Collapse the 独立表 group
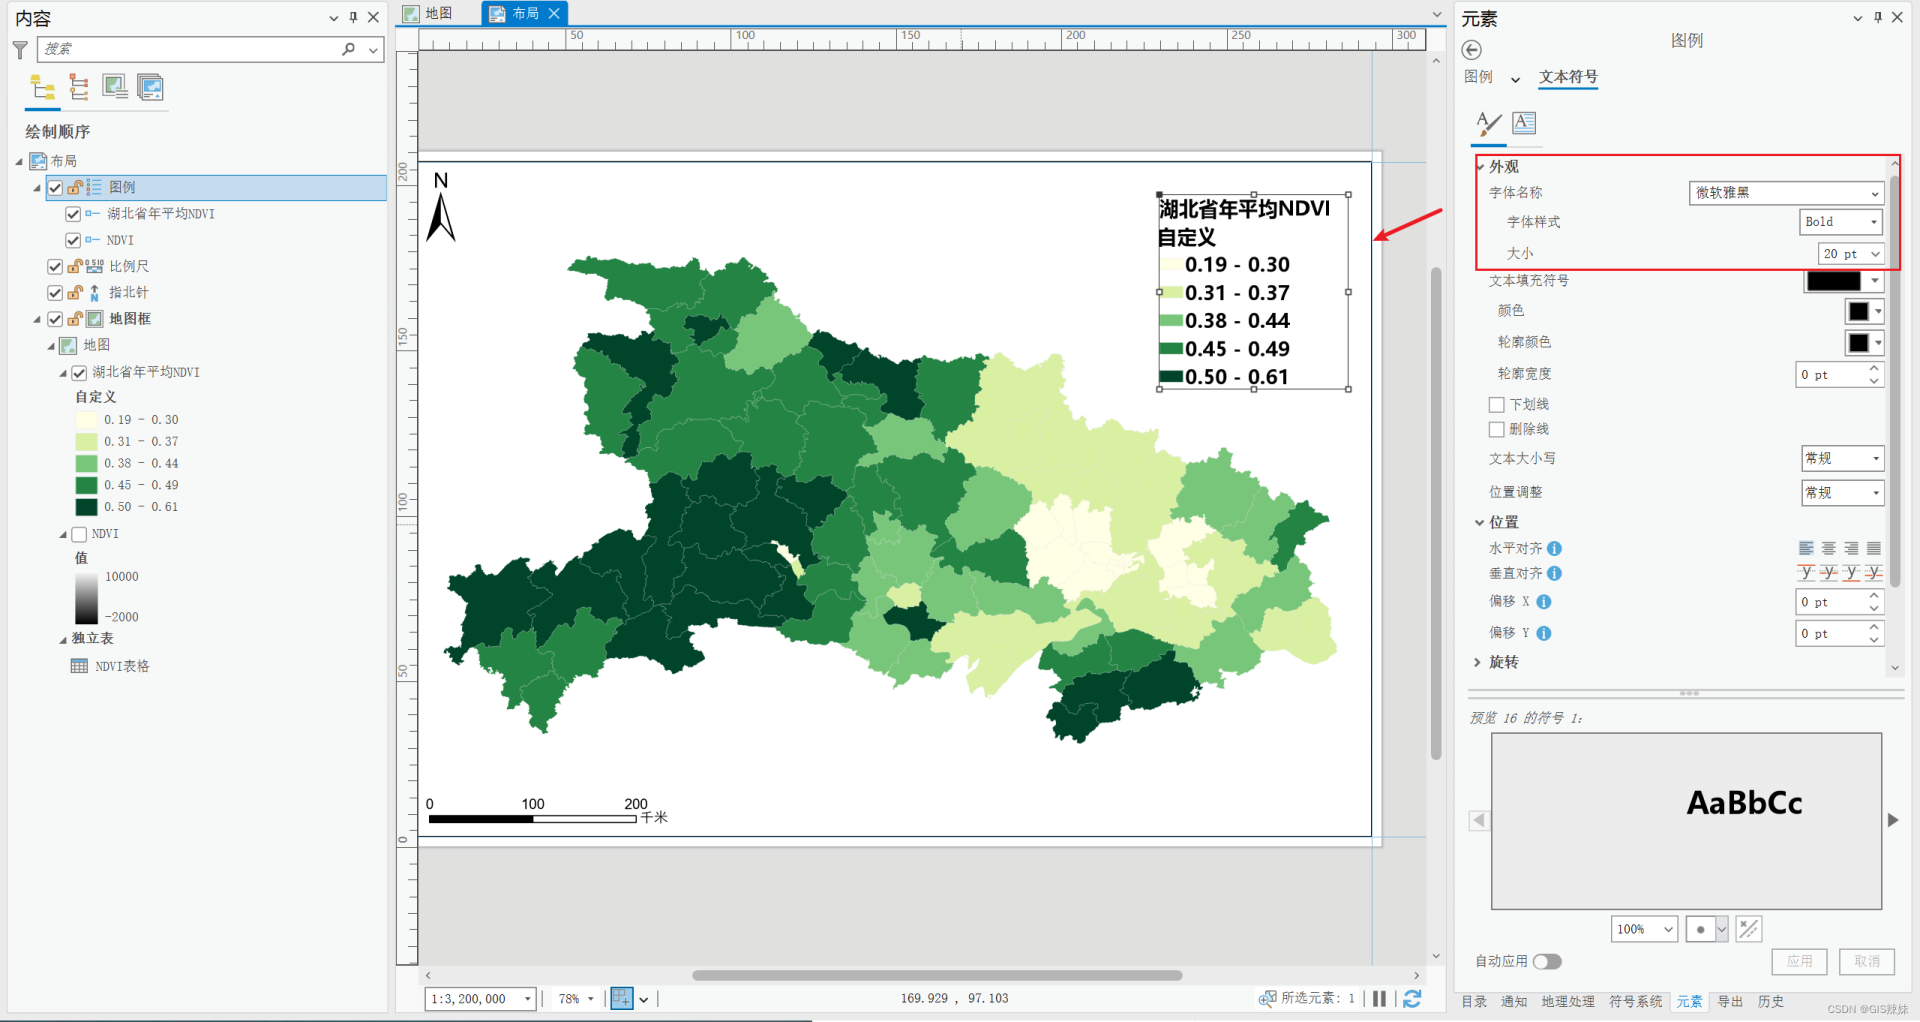Viewport: 1920px width, 1022px height. (63, 639)
